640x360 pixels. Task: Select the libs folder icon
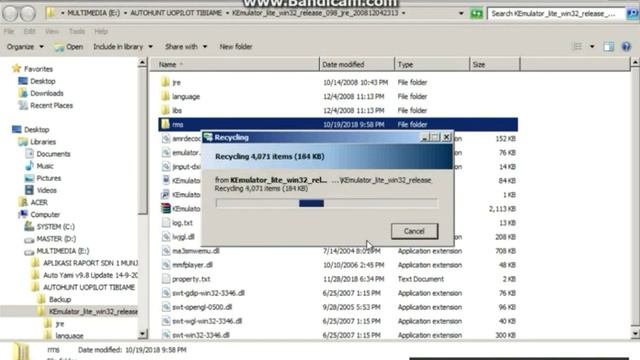[x=165, y=110]
